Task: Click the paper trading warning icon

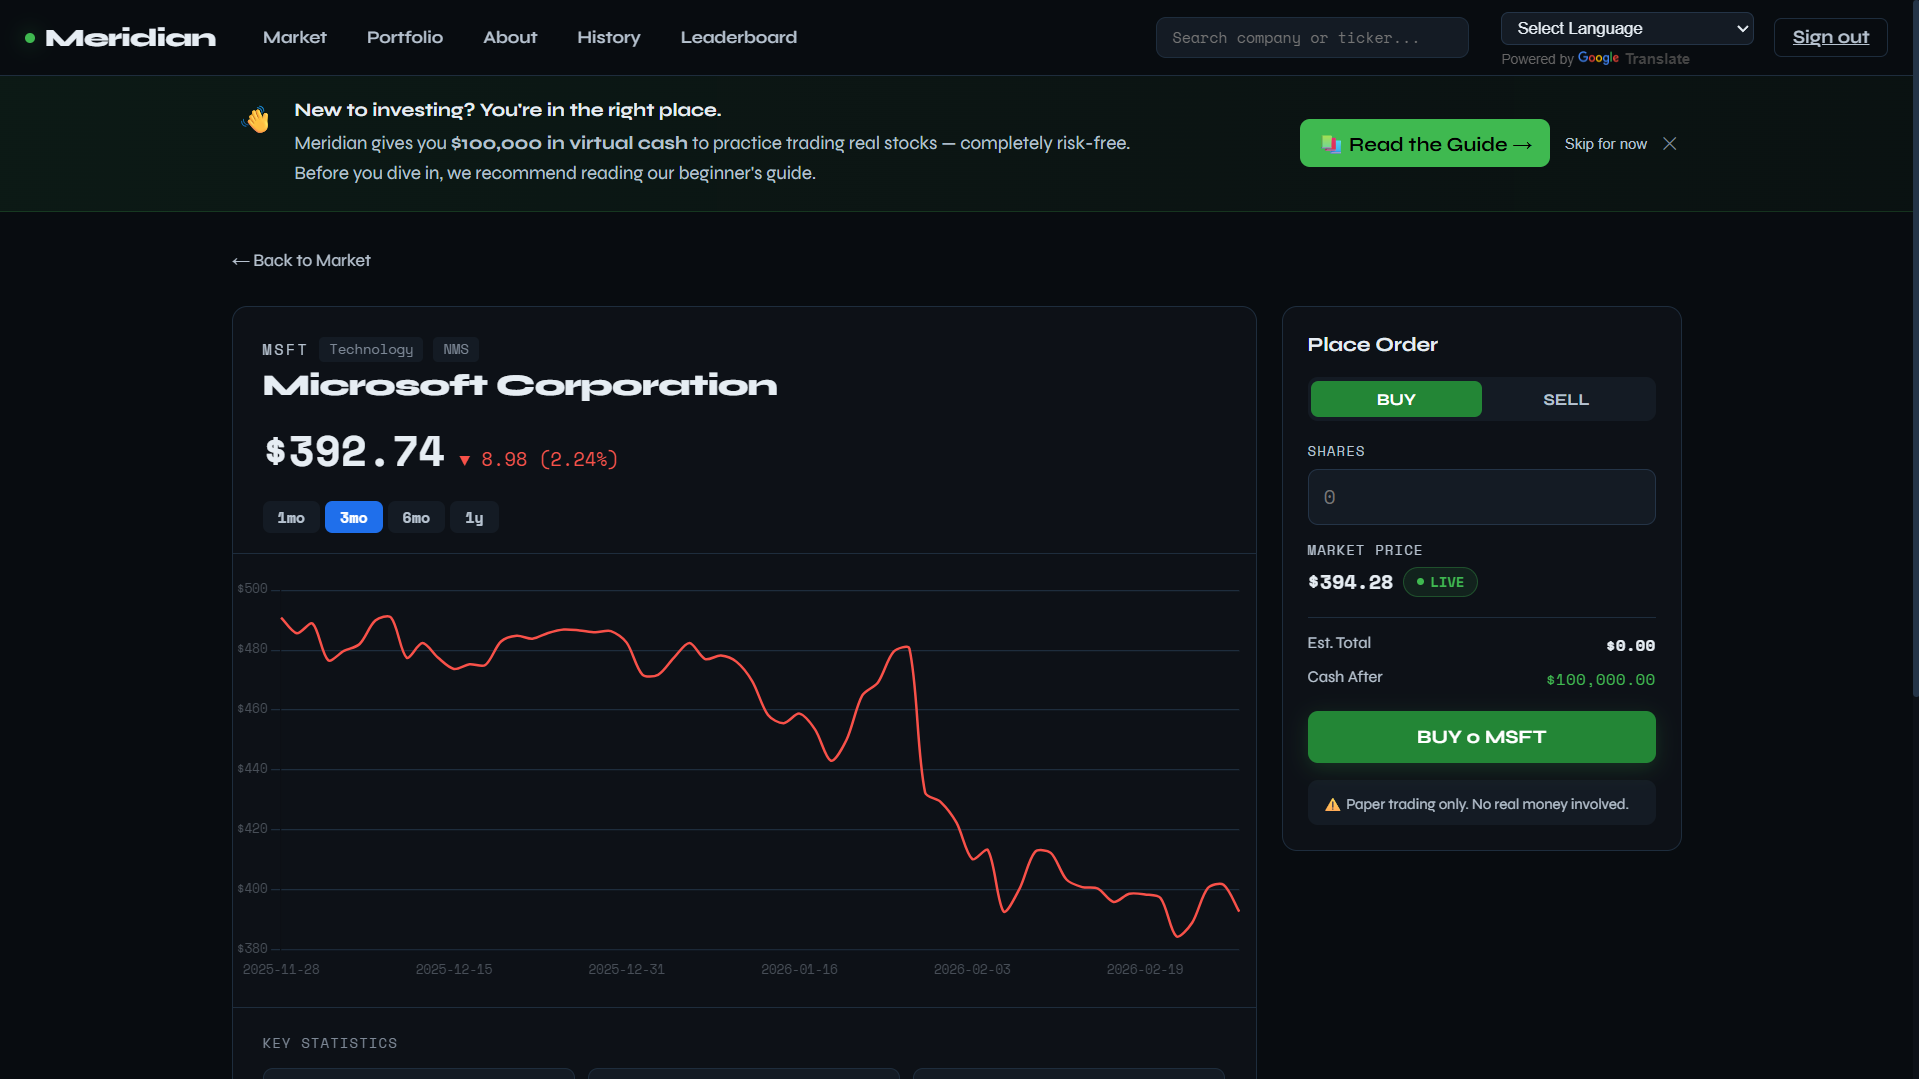Action: pos(1332,804)
